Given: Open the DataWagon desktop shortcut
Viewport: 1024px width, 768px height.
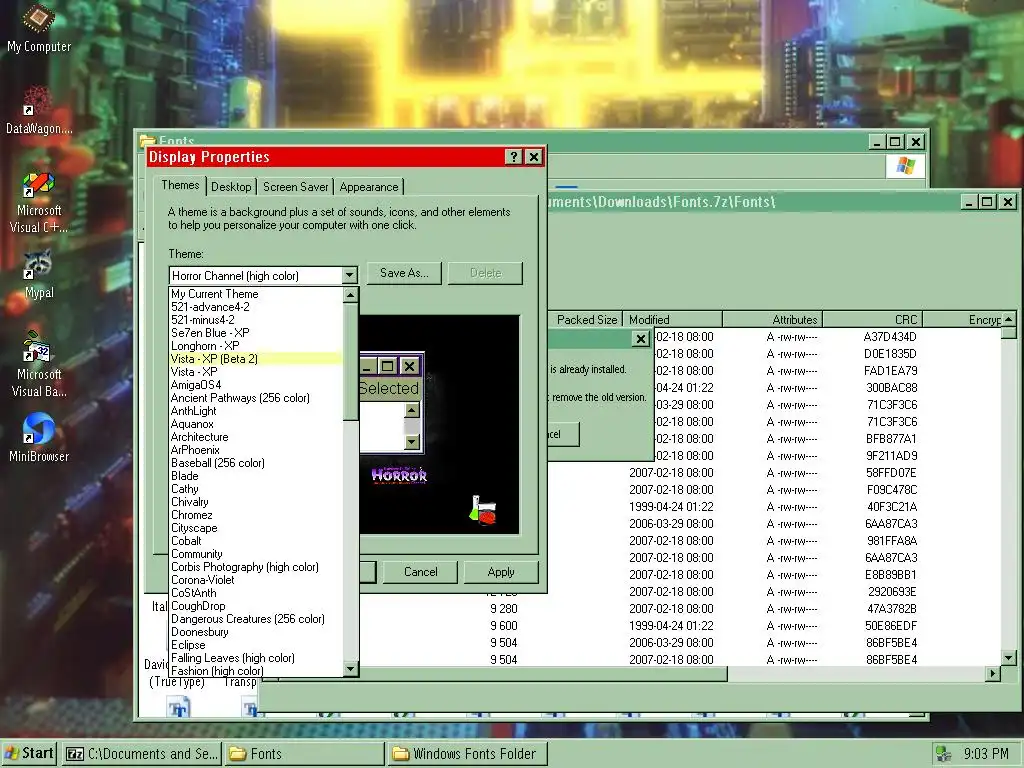Looking at the screenshot, I should click(x=39, y=110).
